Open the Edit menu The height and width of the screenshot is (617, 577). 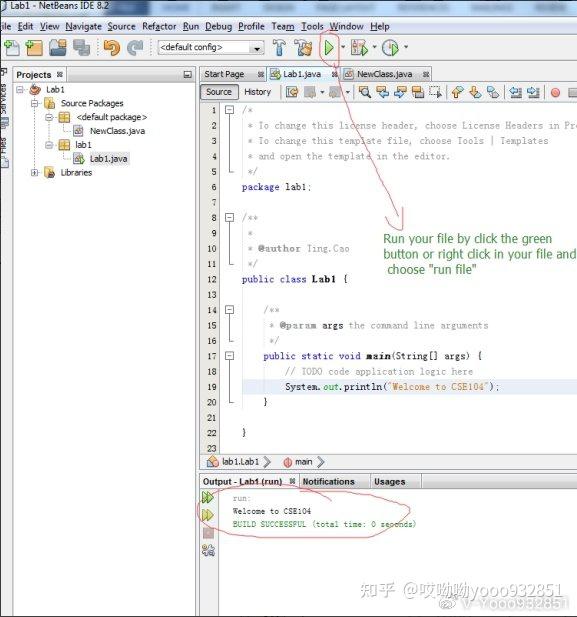point(26,27)
